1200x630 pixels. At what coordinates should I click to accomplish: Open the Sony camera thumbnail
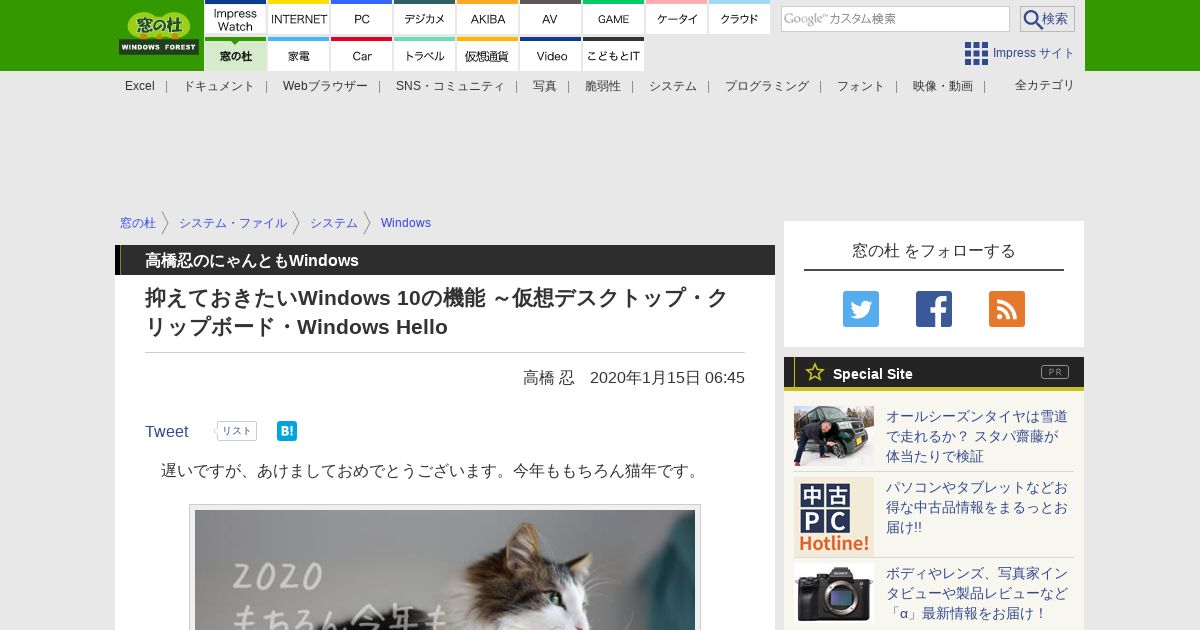pos(834,593)
